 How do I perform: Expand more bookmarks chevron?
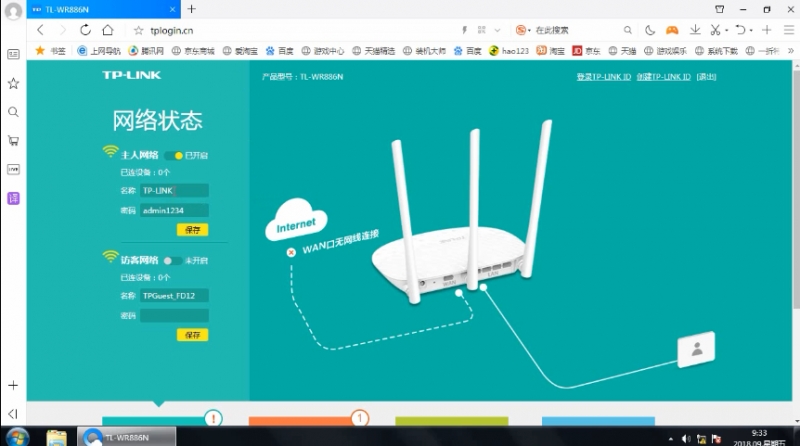(791, 51)
